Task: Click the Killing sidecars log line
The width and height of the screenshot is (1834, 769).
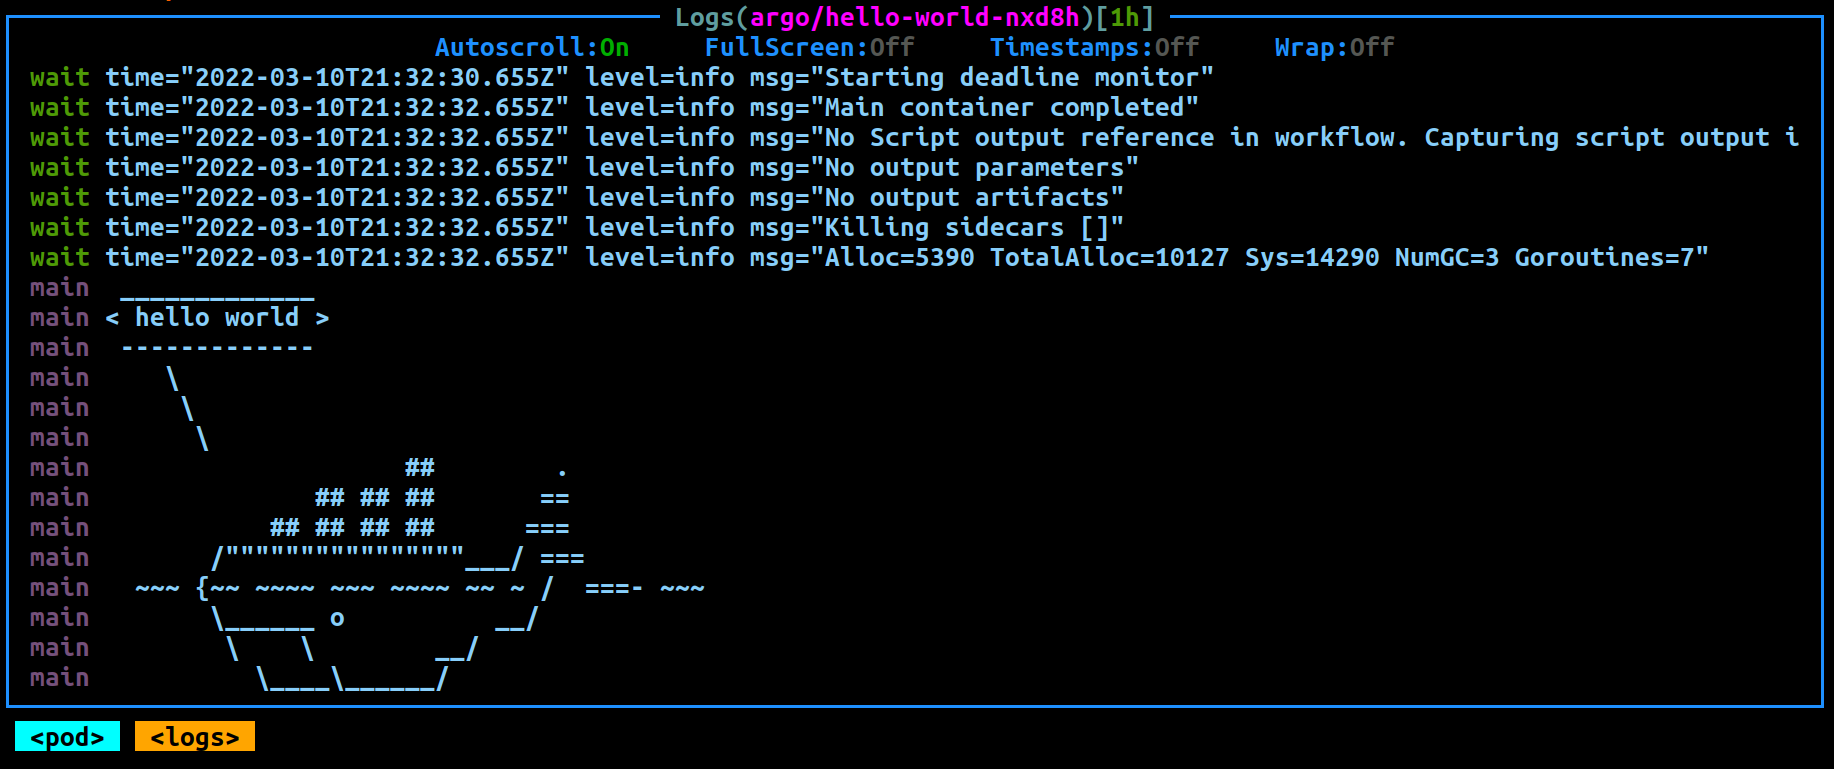Action: (577, 227)
